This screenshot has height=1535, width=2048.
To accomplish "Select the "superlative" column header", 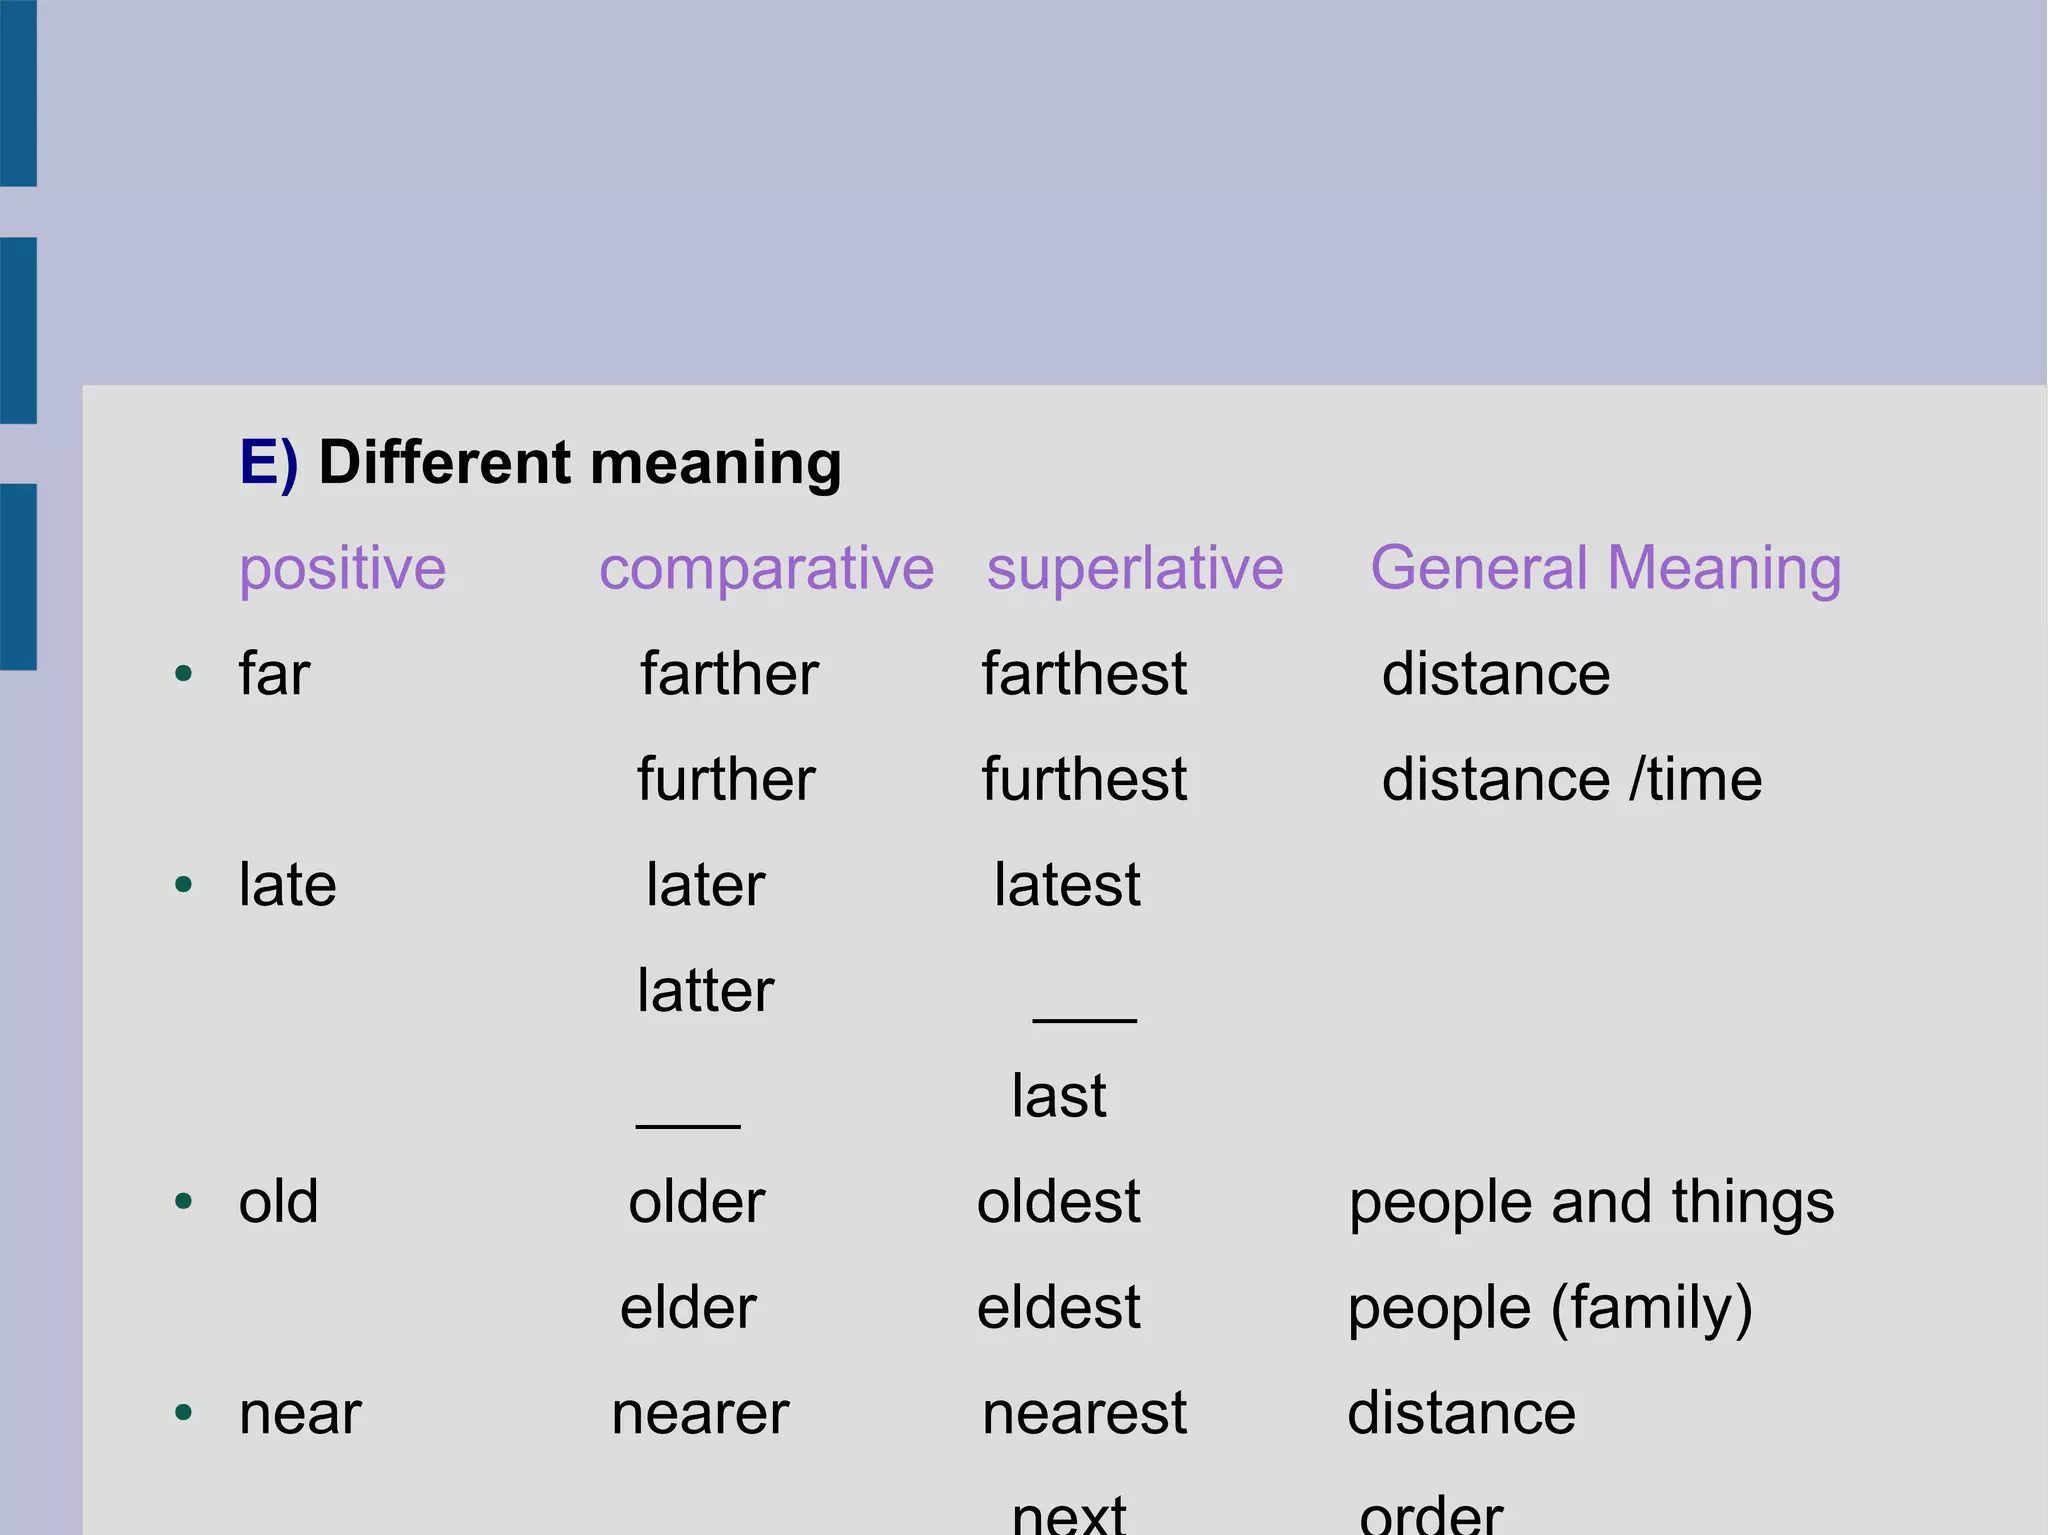I will (x=1134, y=569).
